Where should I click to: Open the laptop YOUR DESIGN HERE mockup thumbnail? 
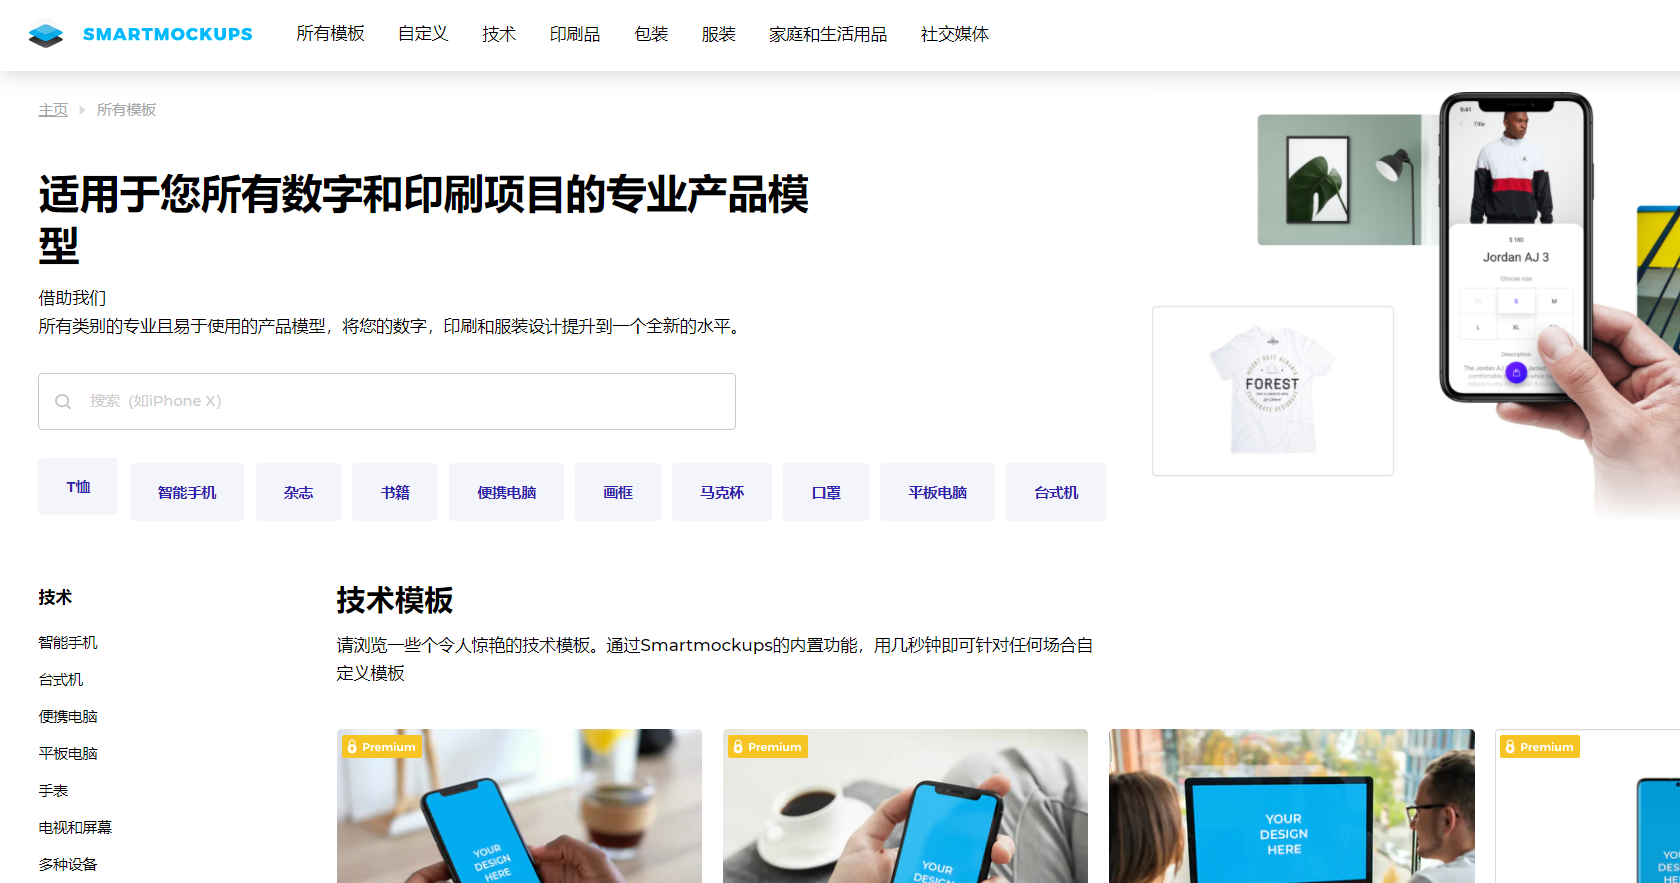(1292, 806)
